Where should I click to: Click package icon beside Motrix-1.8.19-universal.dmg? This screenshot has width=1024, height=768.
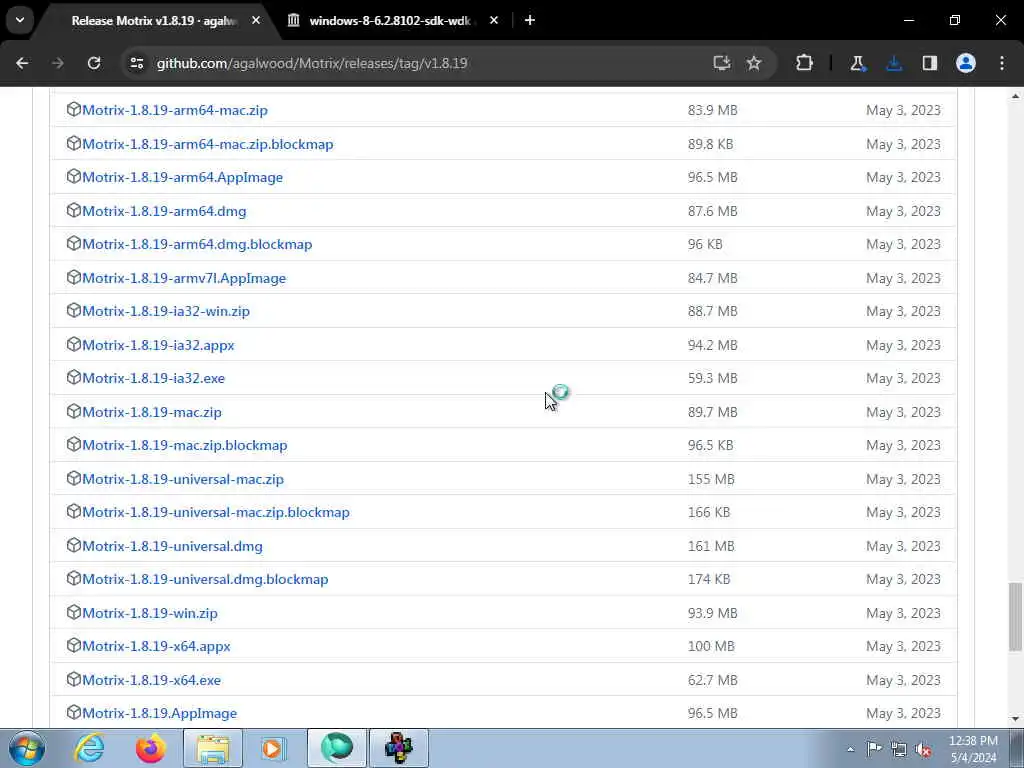74,545
